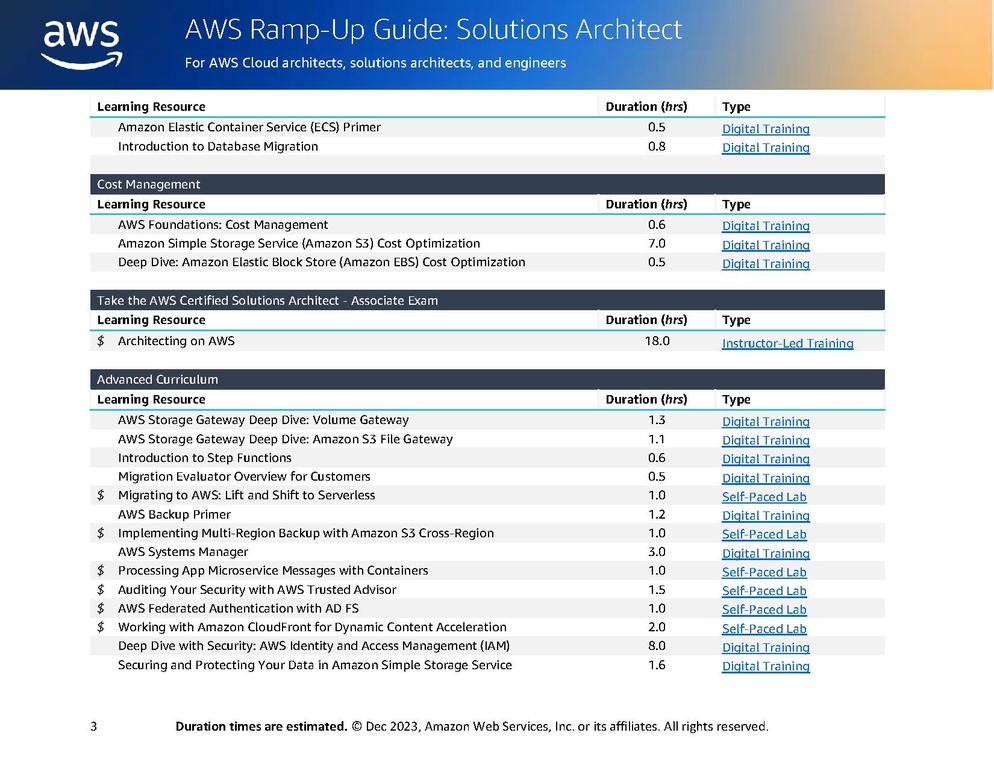Open Instructor-Led Training link for Architecting on AWS
Viewport: 994px width, 768px height.
[787, 343]
